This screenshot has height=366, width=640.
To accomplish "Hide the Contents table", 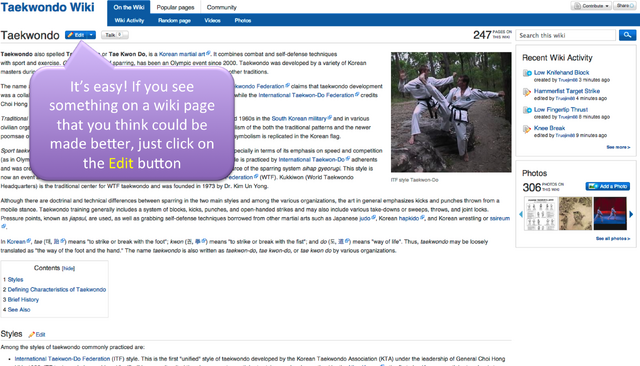I will tap(68, 268).
